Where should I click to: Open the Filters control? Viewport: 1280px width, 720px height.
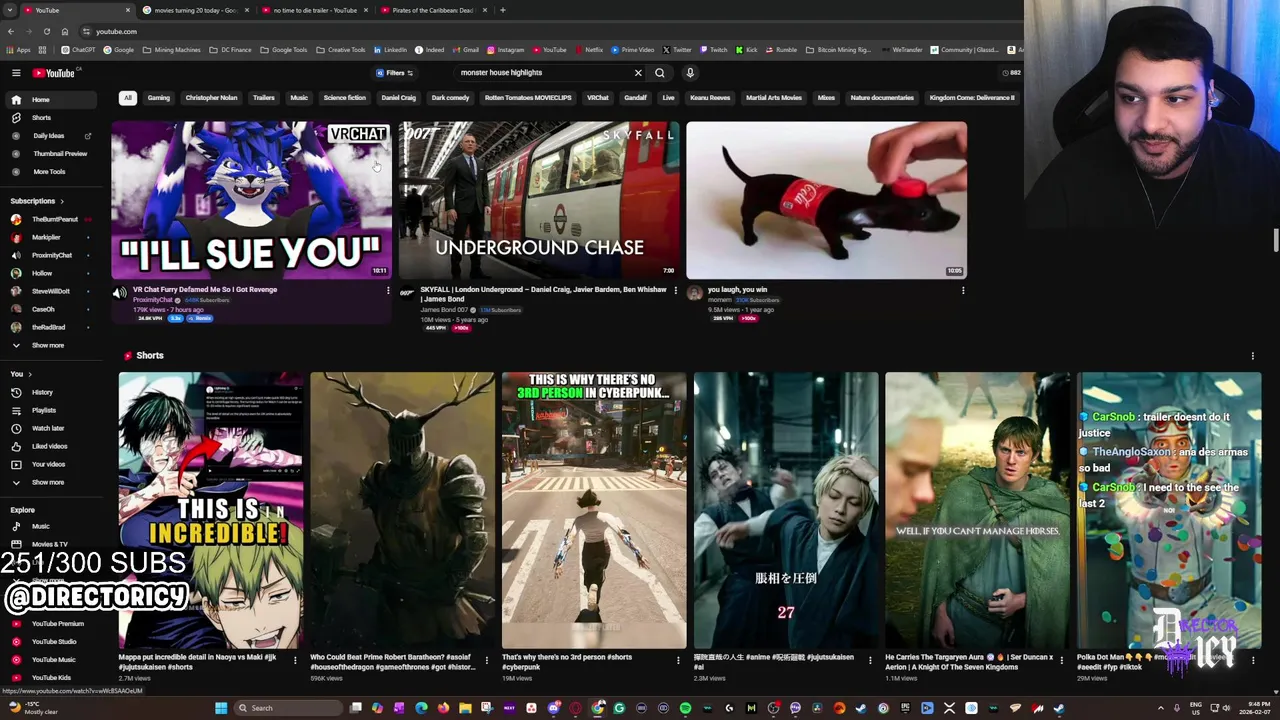point(395,73)
